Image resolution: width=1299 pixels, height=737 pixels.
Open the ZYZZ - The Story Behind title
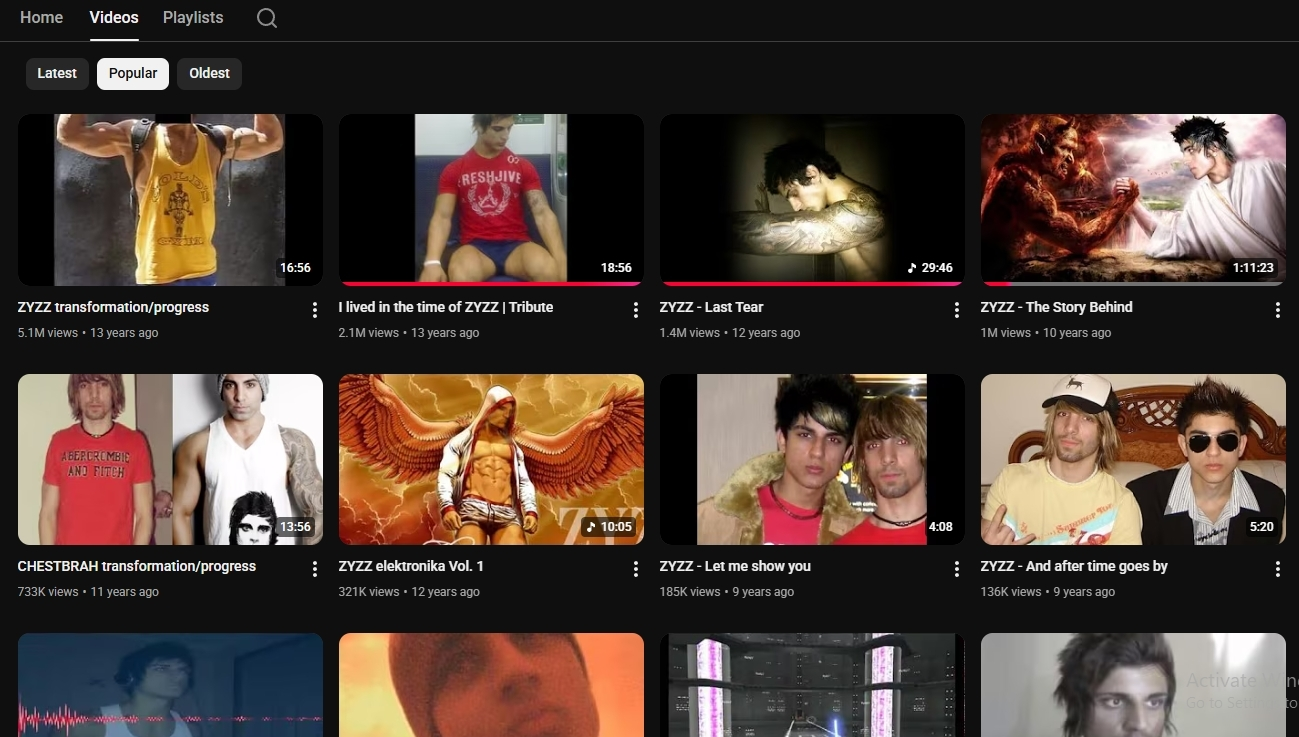point(1057,307)
